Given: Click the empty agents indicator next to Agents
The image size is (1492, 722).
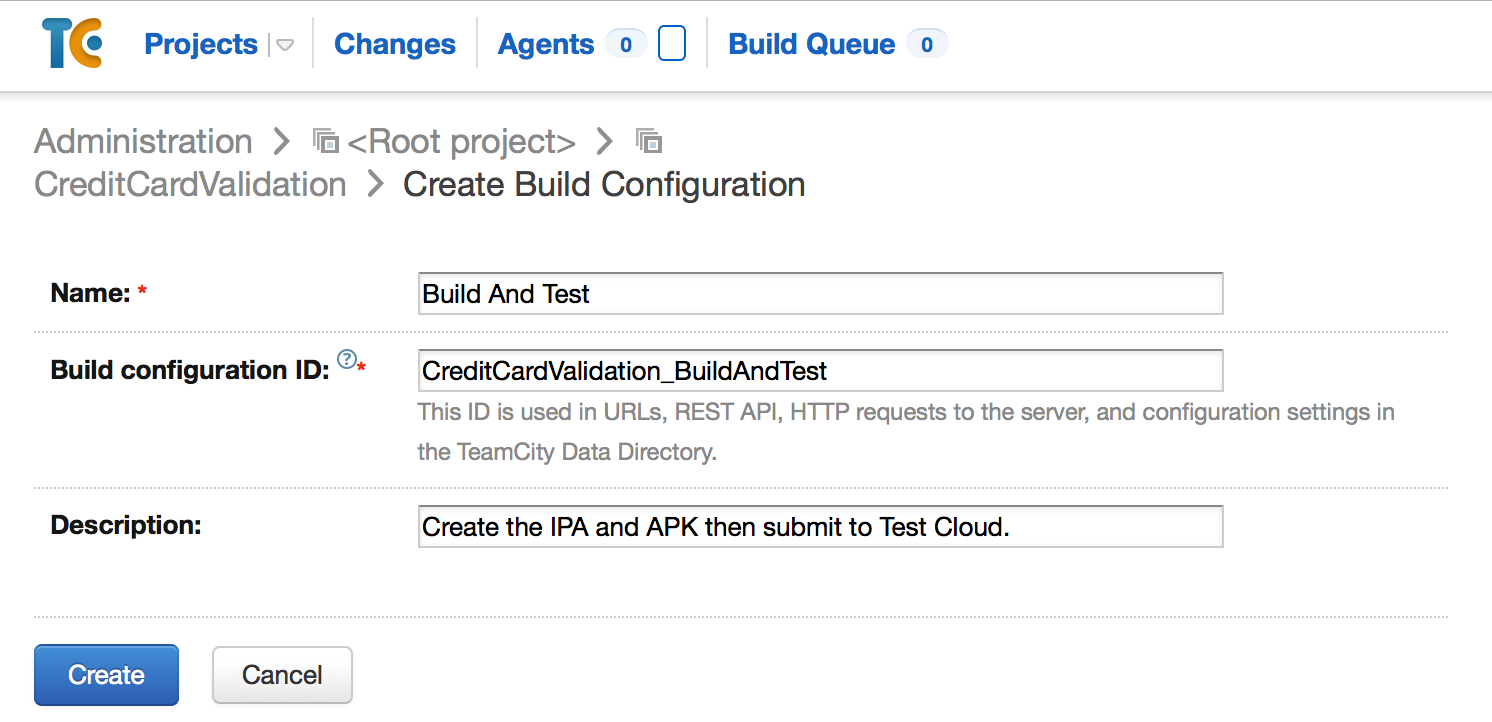Looking at the screenshot, I should click(x=671, y=43).
